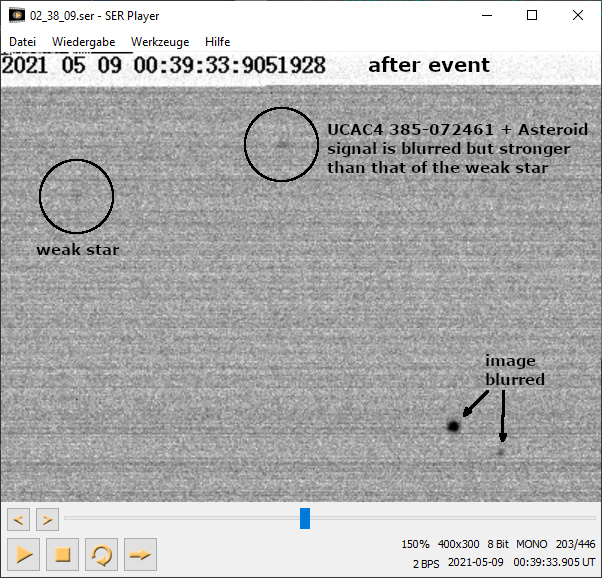This screenshot has height=578, width=602.
Task: Stop playback with the square button
Action: pyautogui.click(x=62, y=554)
